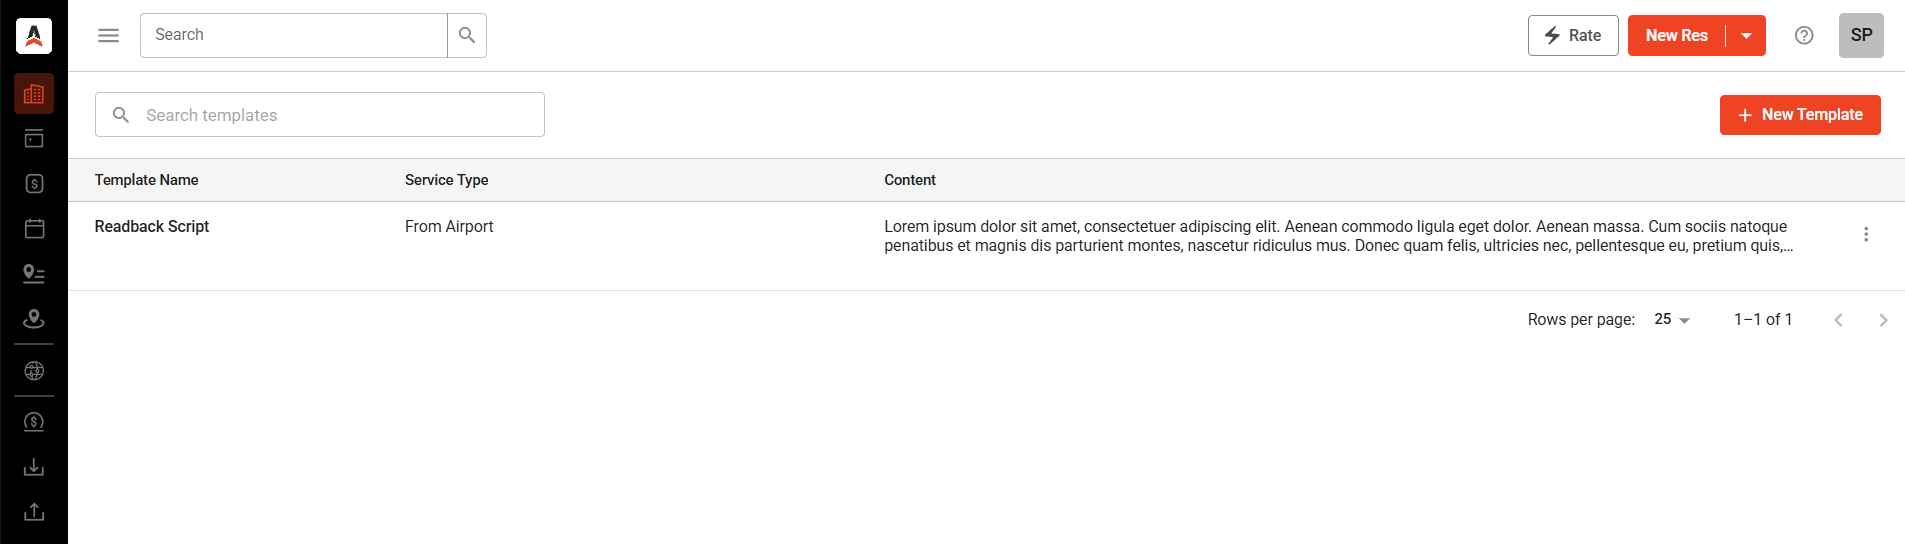Viewport: 1905px width, 544px height.
Task: Select the globe icon in sidebar
Action: point(34,371)
